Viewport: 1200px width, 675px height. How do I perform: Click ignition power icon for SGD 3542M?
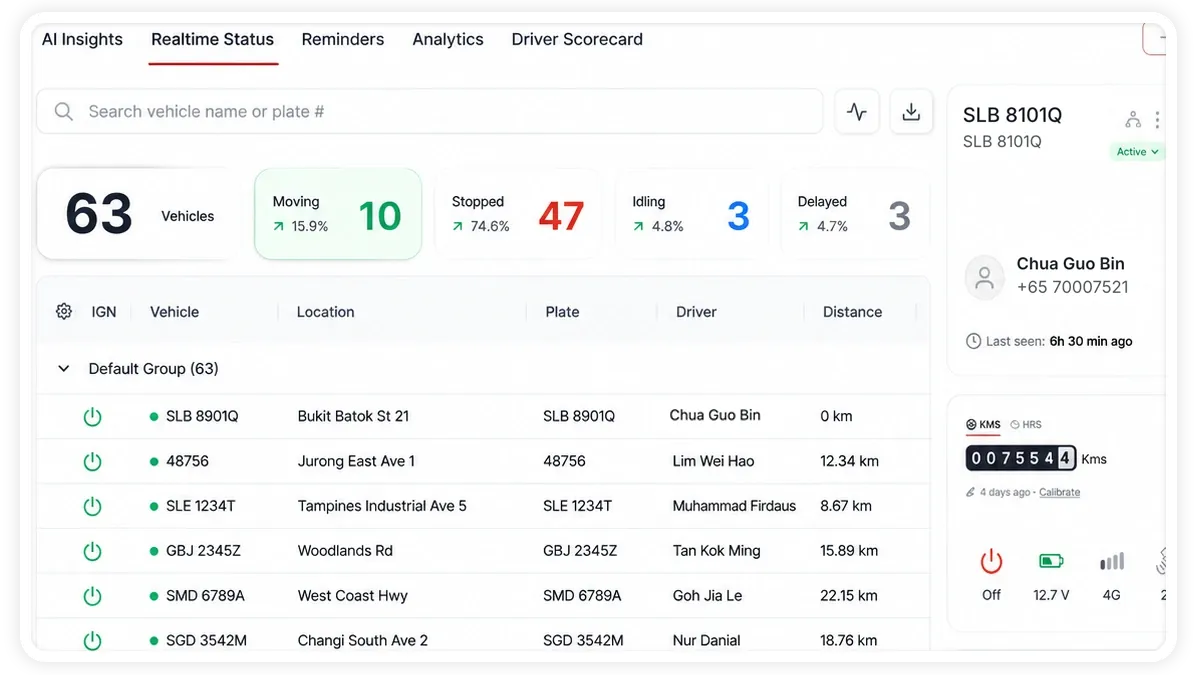92,640
